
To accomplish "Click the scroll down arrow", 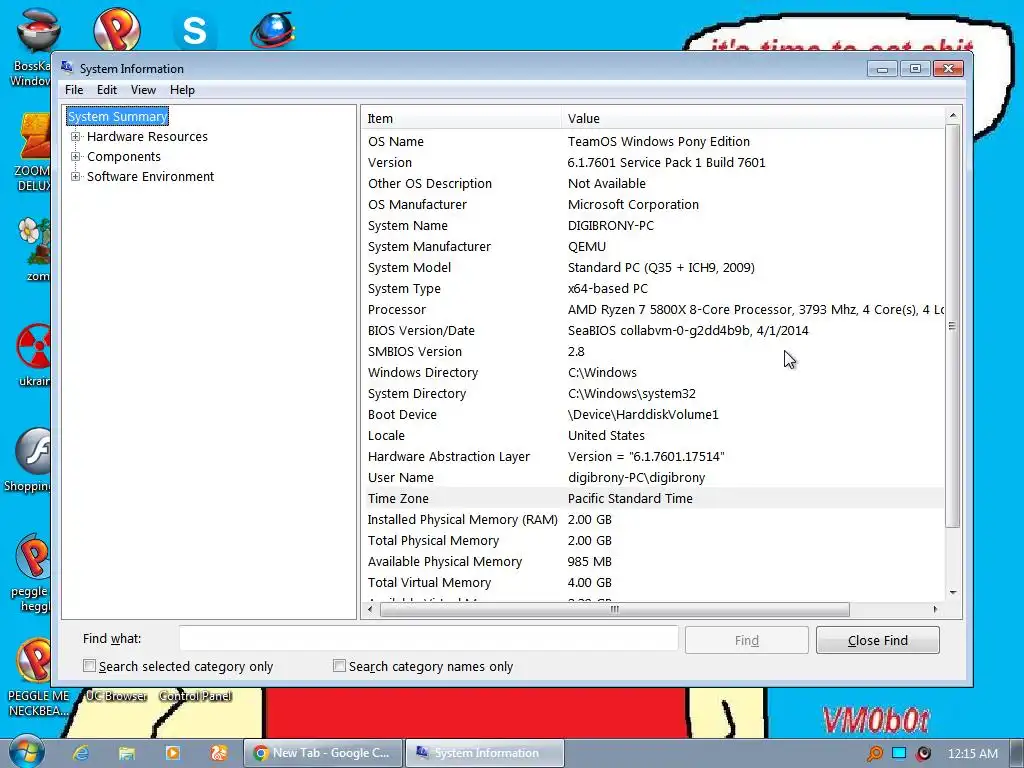I will coord(953,592).
